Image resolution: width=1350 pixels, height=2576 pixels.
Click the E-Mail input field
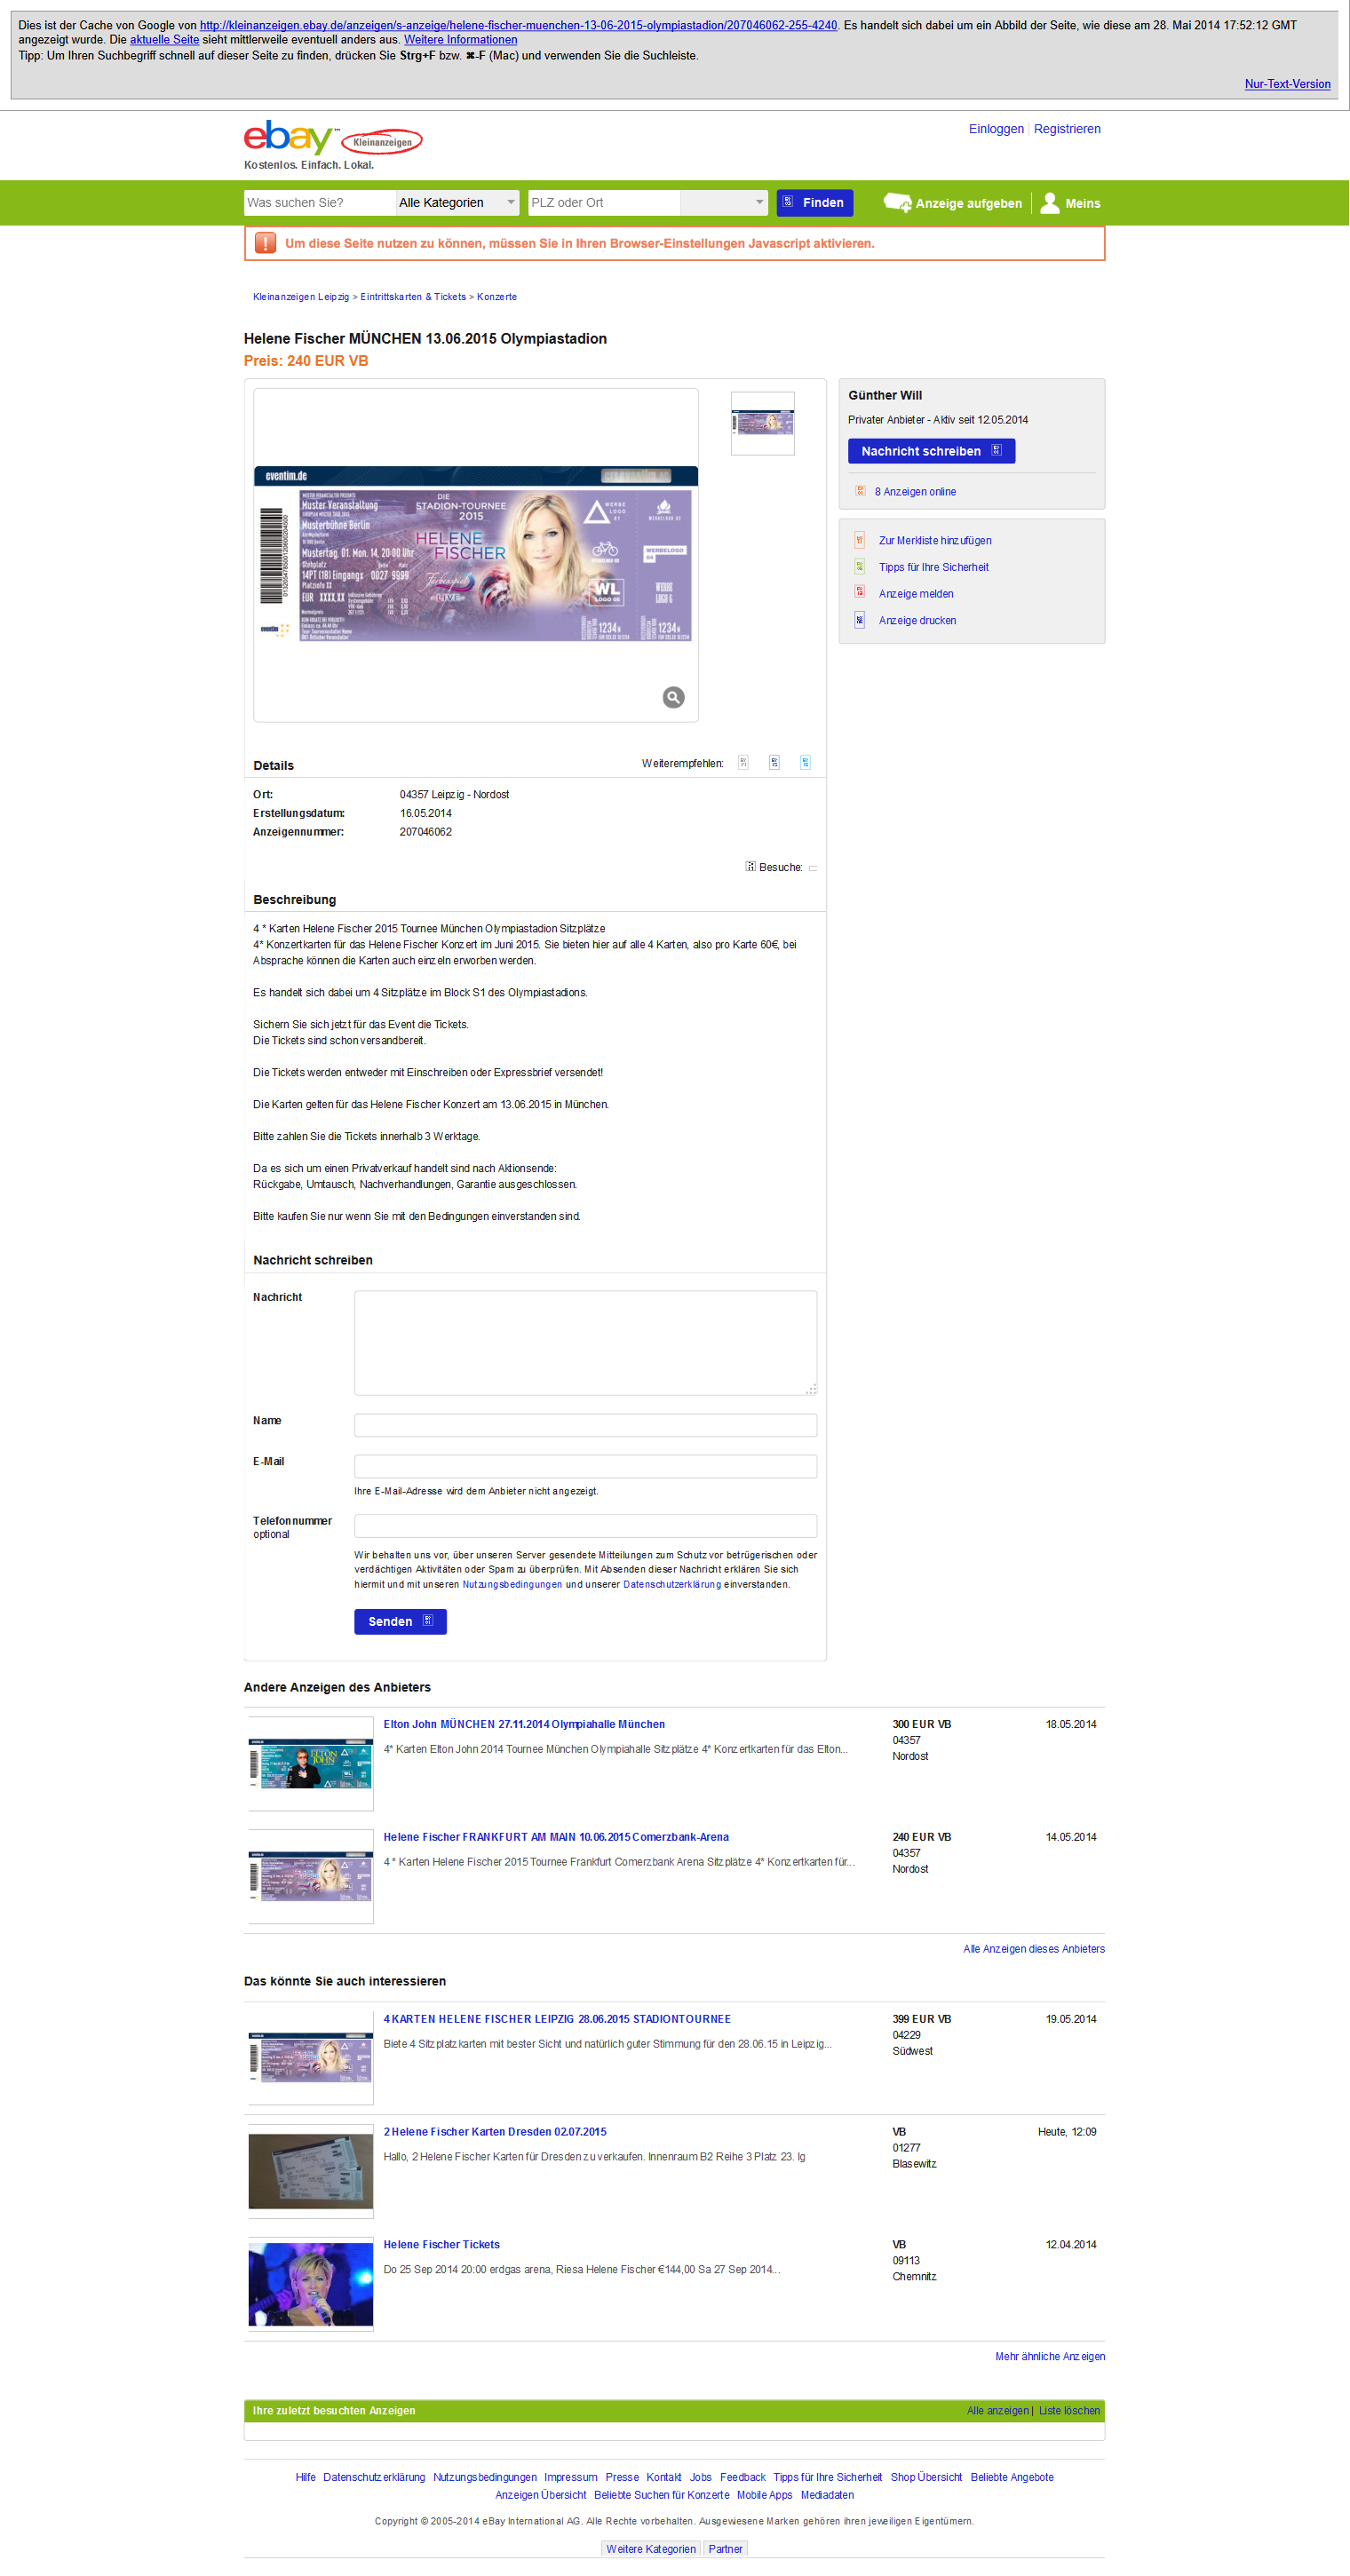[x=585, y=1467]
